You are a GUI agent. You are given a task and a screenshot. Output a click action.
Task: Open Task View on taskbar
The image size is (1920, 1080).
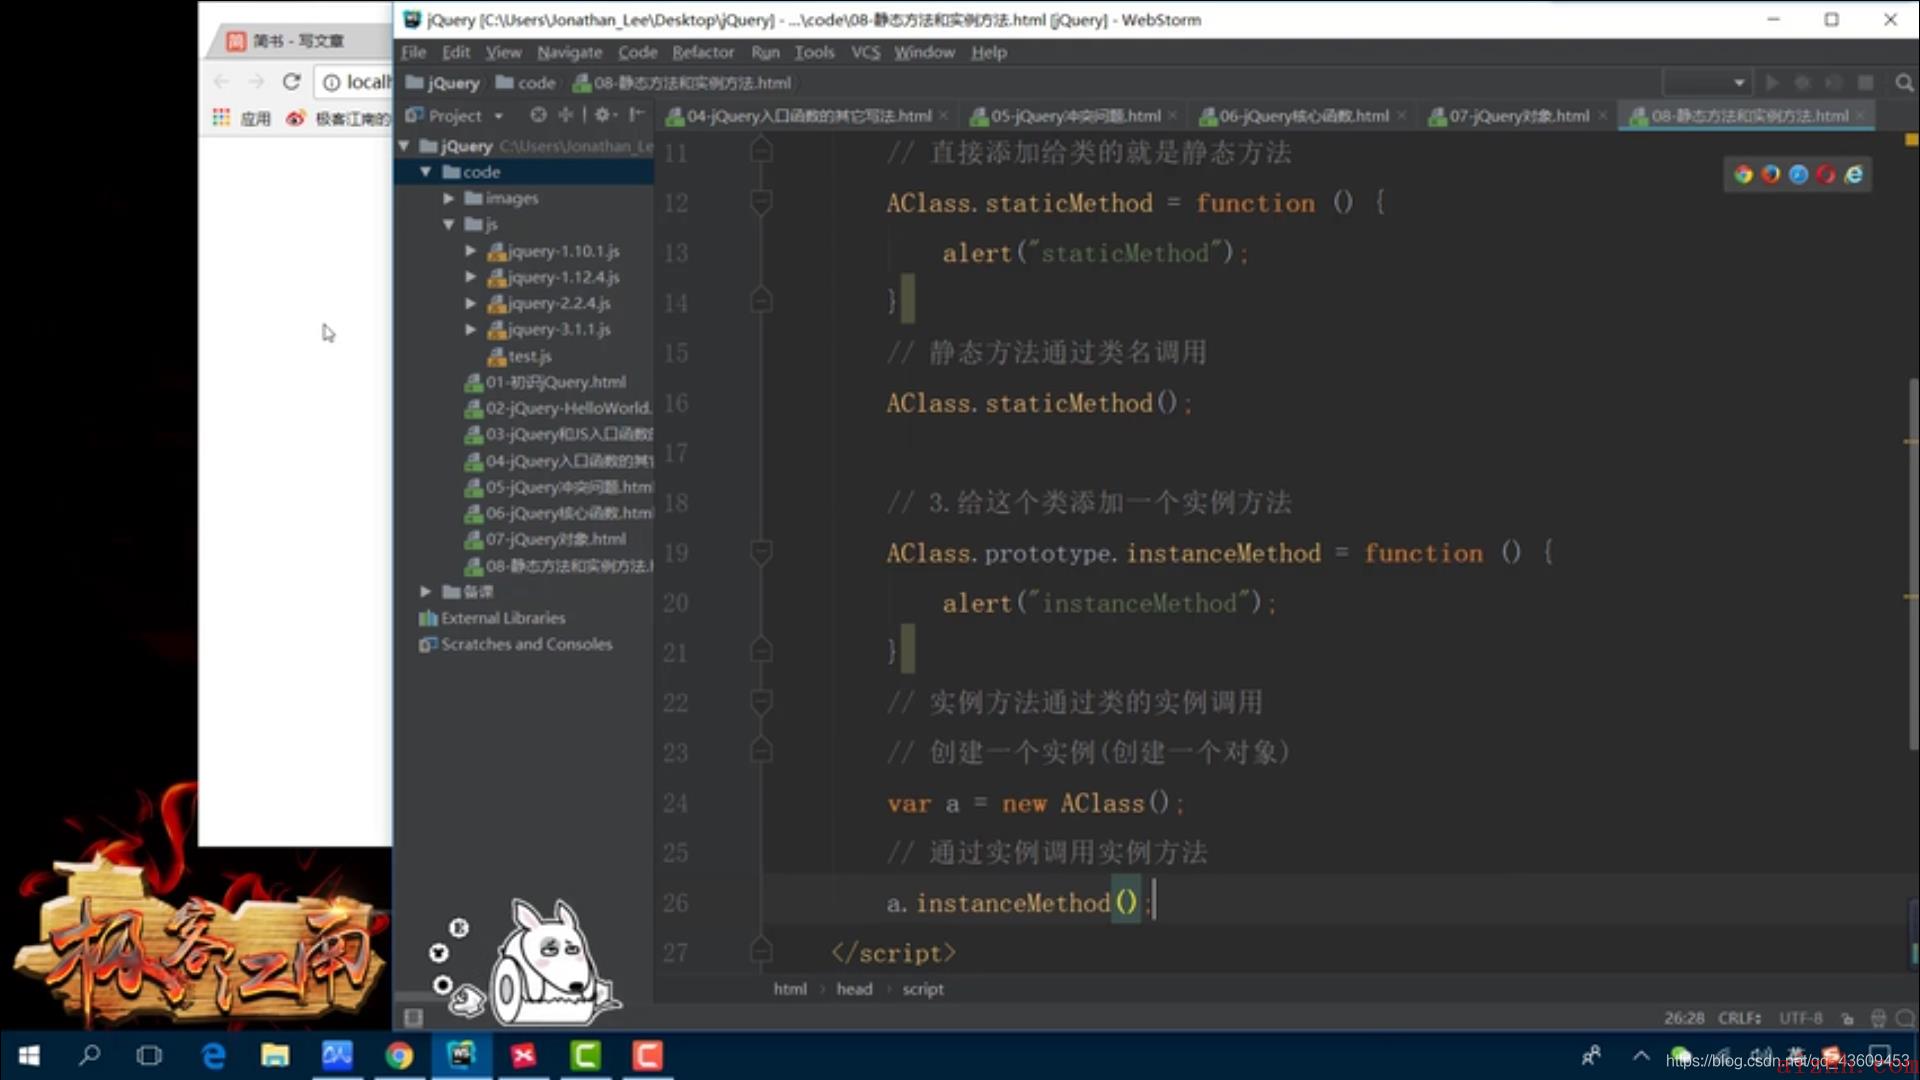(149, 1055)
